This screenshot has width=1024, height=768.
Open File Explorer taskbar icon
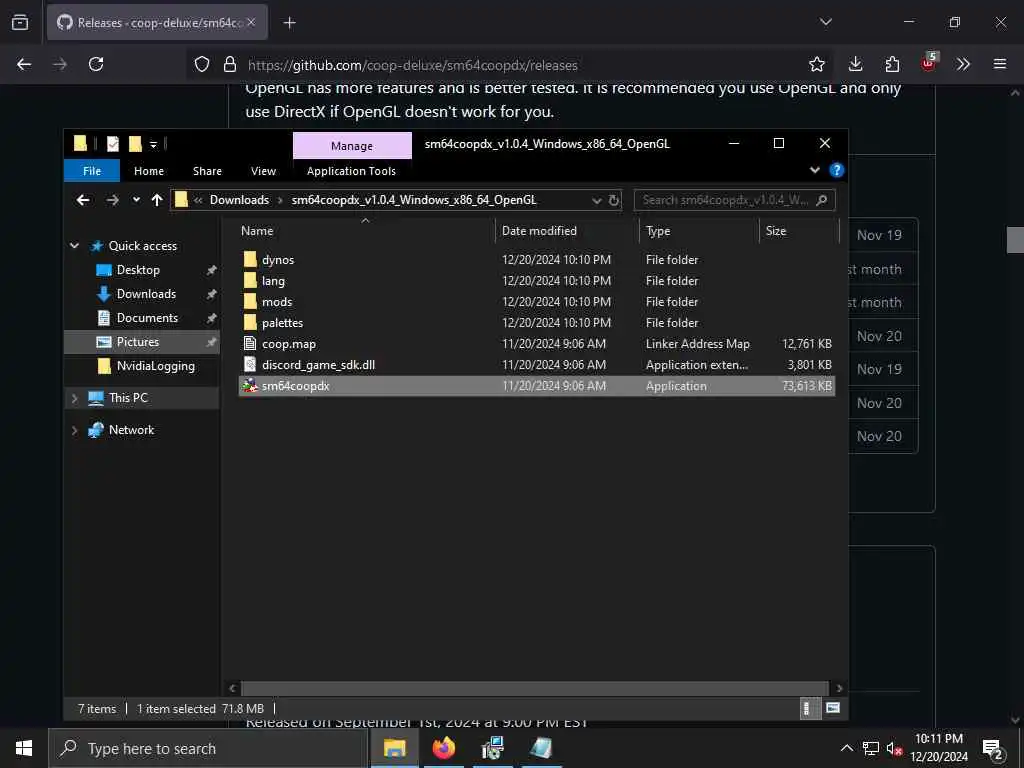394,748
